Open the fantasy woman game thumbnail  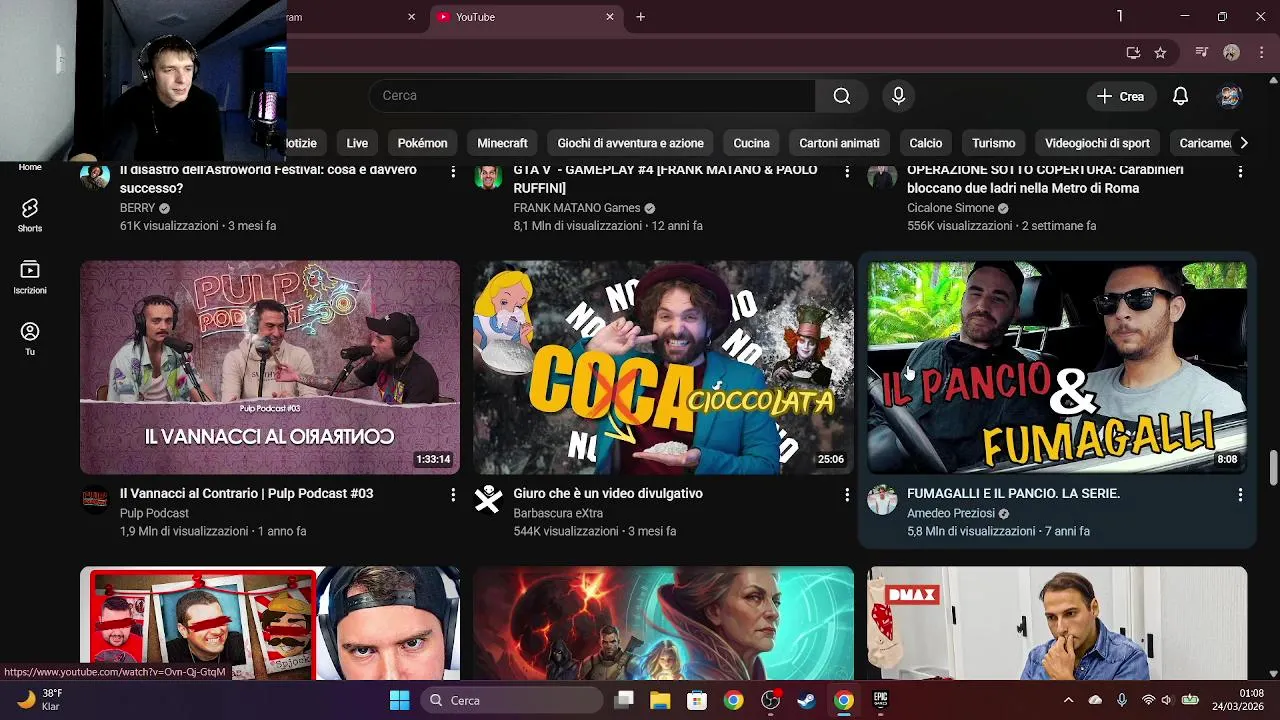click(x=664, y=623)
